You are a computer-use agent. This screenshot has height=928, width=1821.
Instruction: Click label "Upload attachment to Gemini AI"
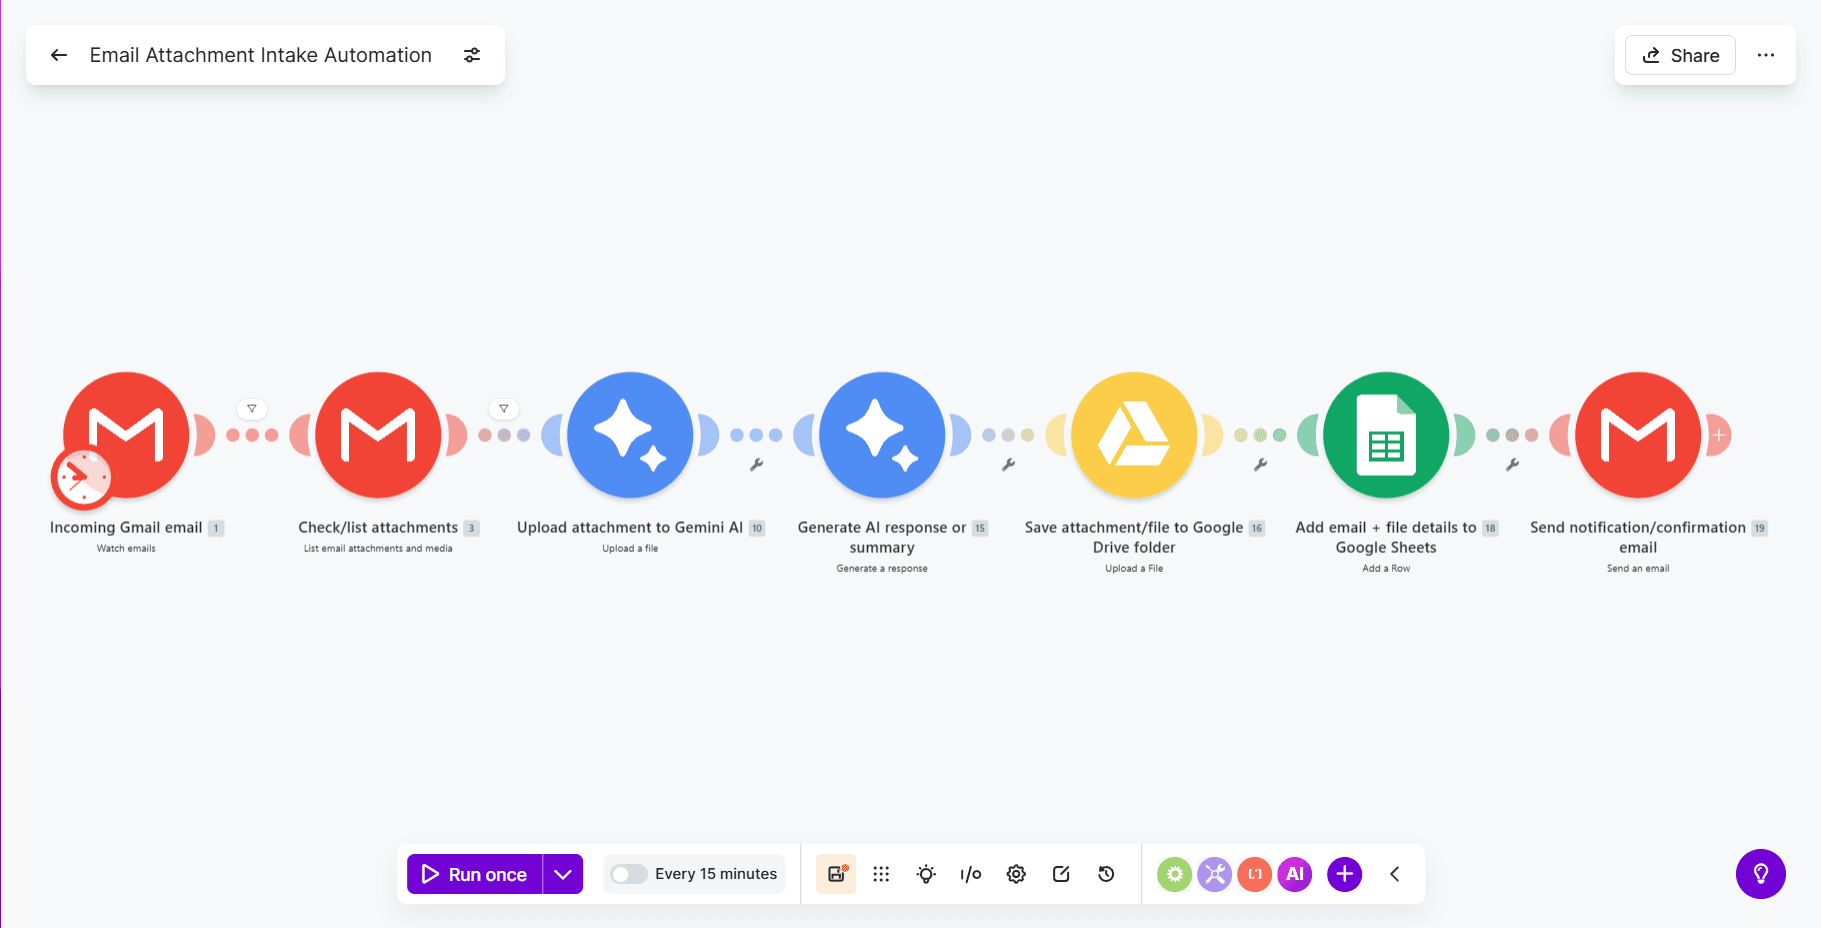630,528
